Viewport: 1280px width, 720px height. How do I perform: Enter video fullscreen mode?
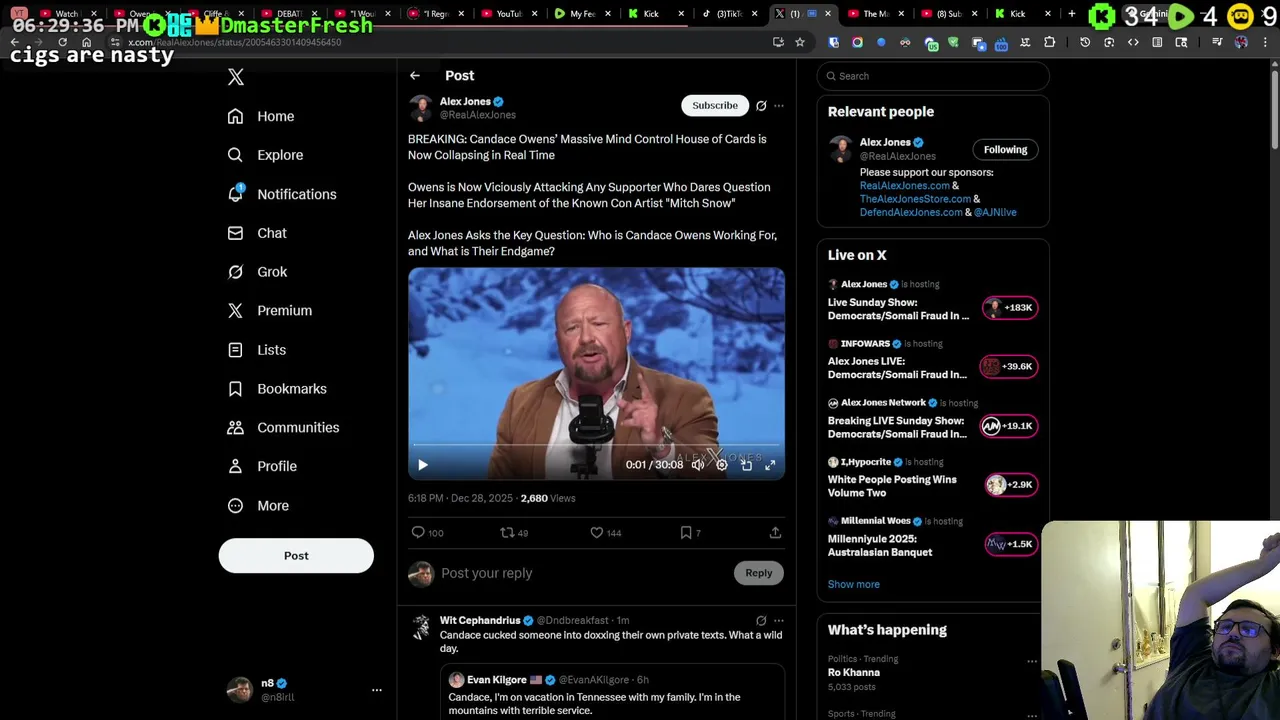[x=770, y=465]
